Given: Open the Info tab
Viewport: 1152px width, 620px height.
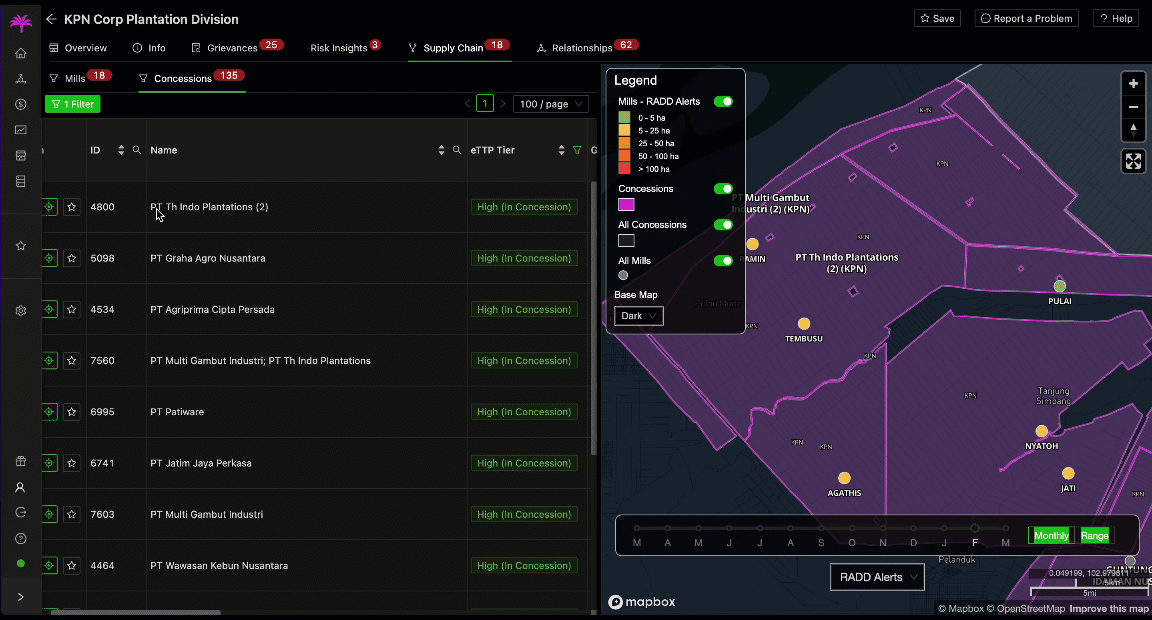Looking at the screenshot, I should (149, 48).
